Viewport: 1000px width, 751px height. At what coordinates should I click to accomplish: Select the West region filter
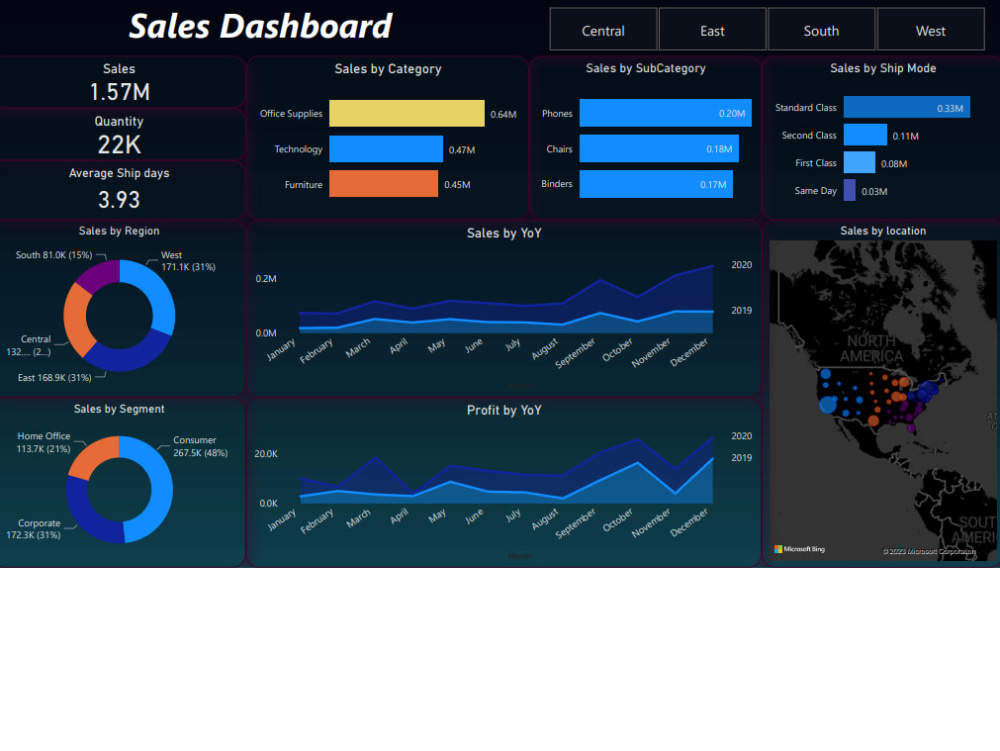[929, 30]
